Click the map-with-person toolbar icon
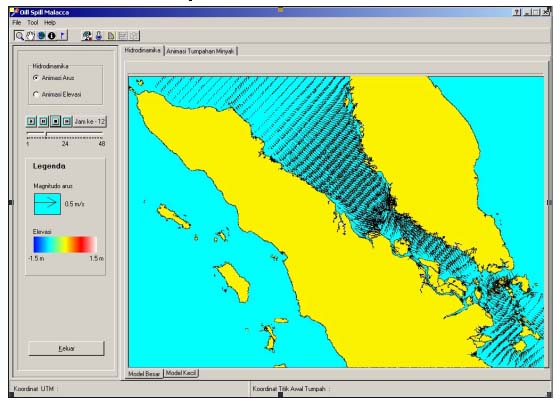The image size is (560, 403). (x=87, y=36)
